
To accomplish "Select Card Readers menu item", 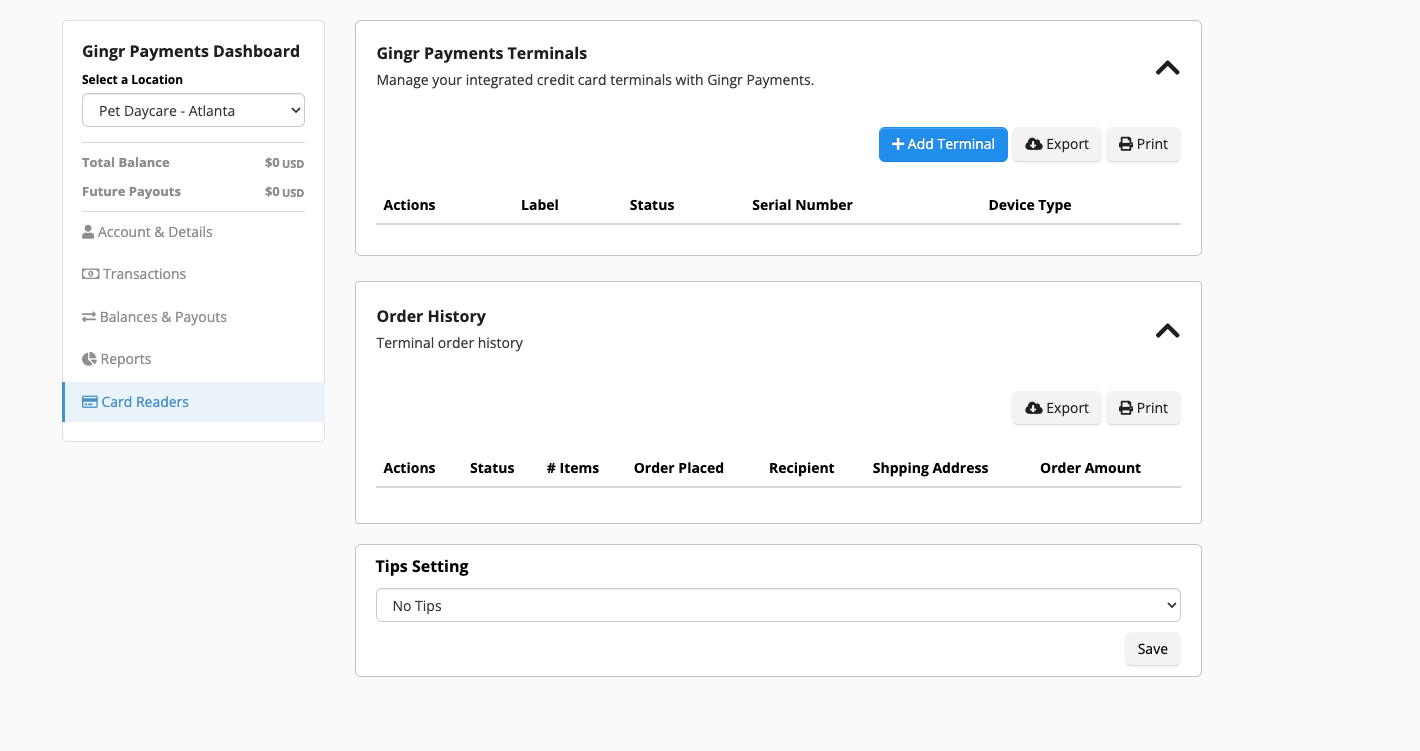I will pyautogui.click(x=193, y=402).
